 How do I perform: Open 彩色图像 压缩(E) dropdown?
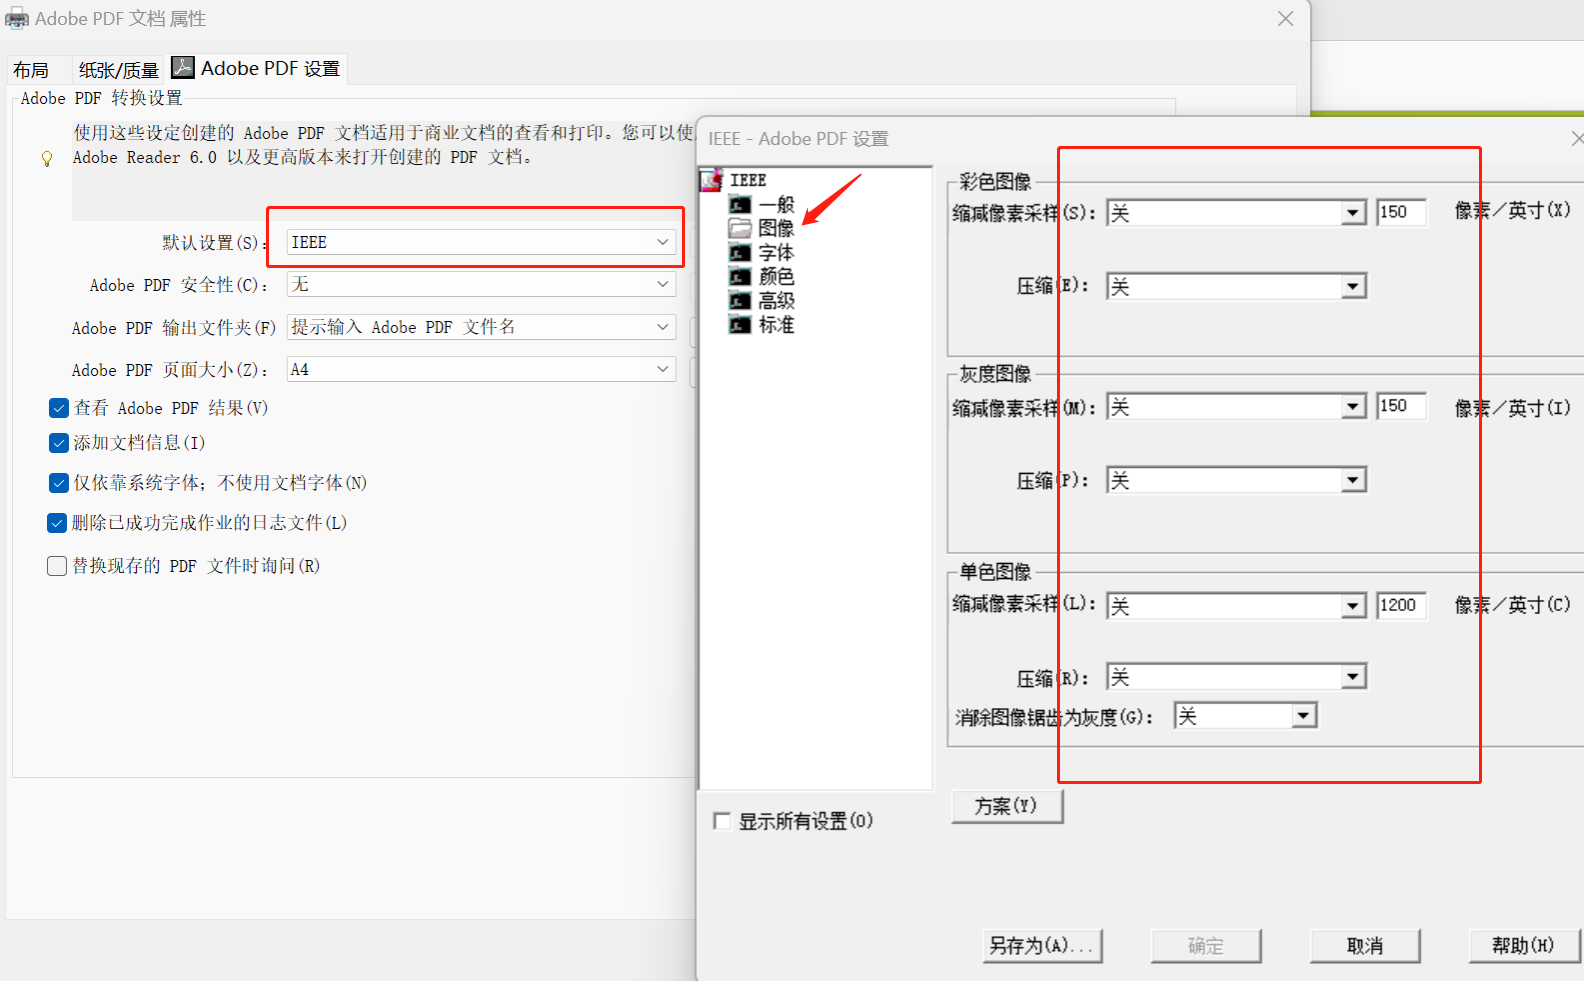[x=1236, y=287]
